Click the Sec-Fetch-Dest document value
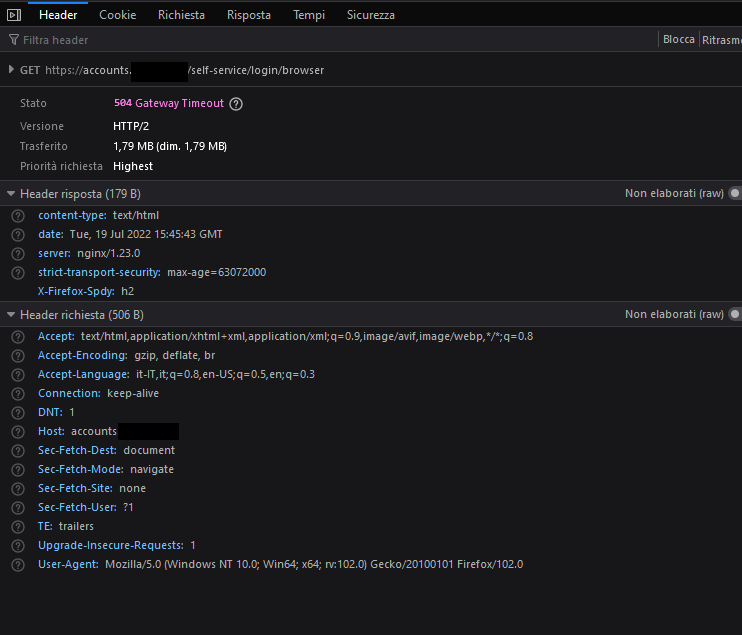Viewport: 742px width, 635px height. pyautogui.click(x=149, y=450)
